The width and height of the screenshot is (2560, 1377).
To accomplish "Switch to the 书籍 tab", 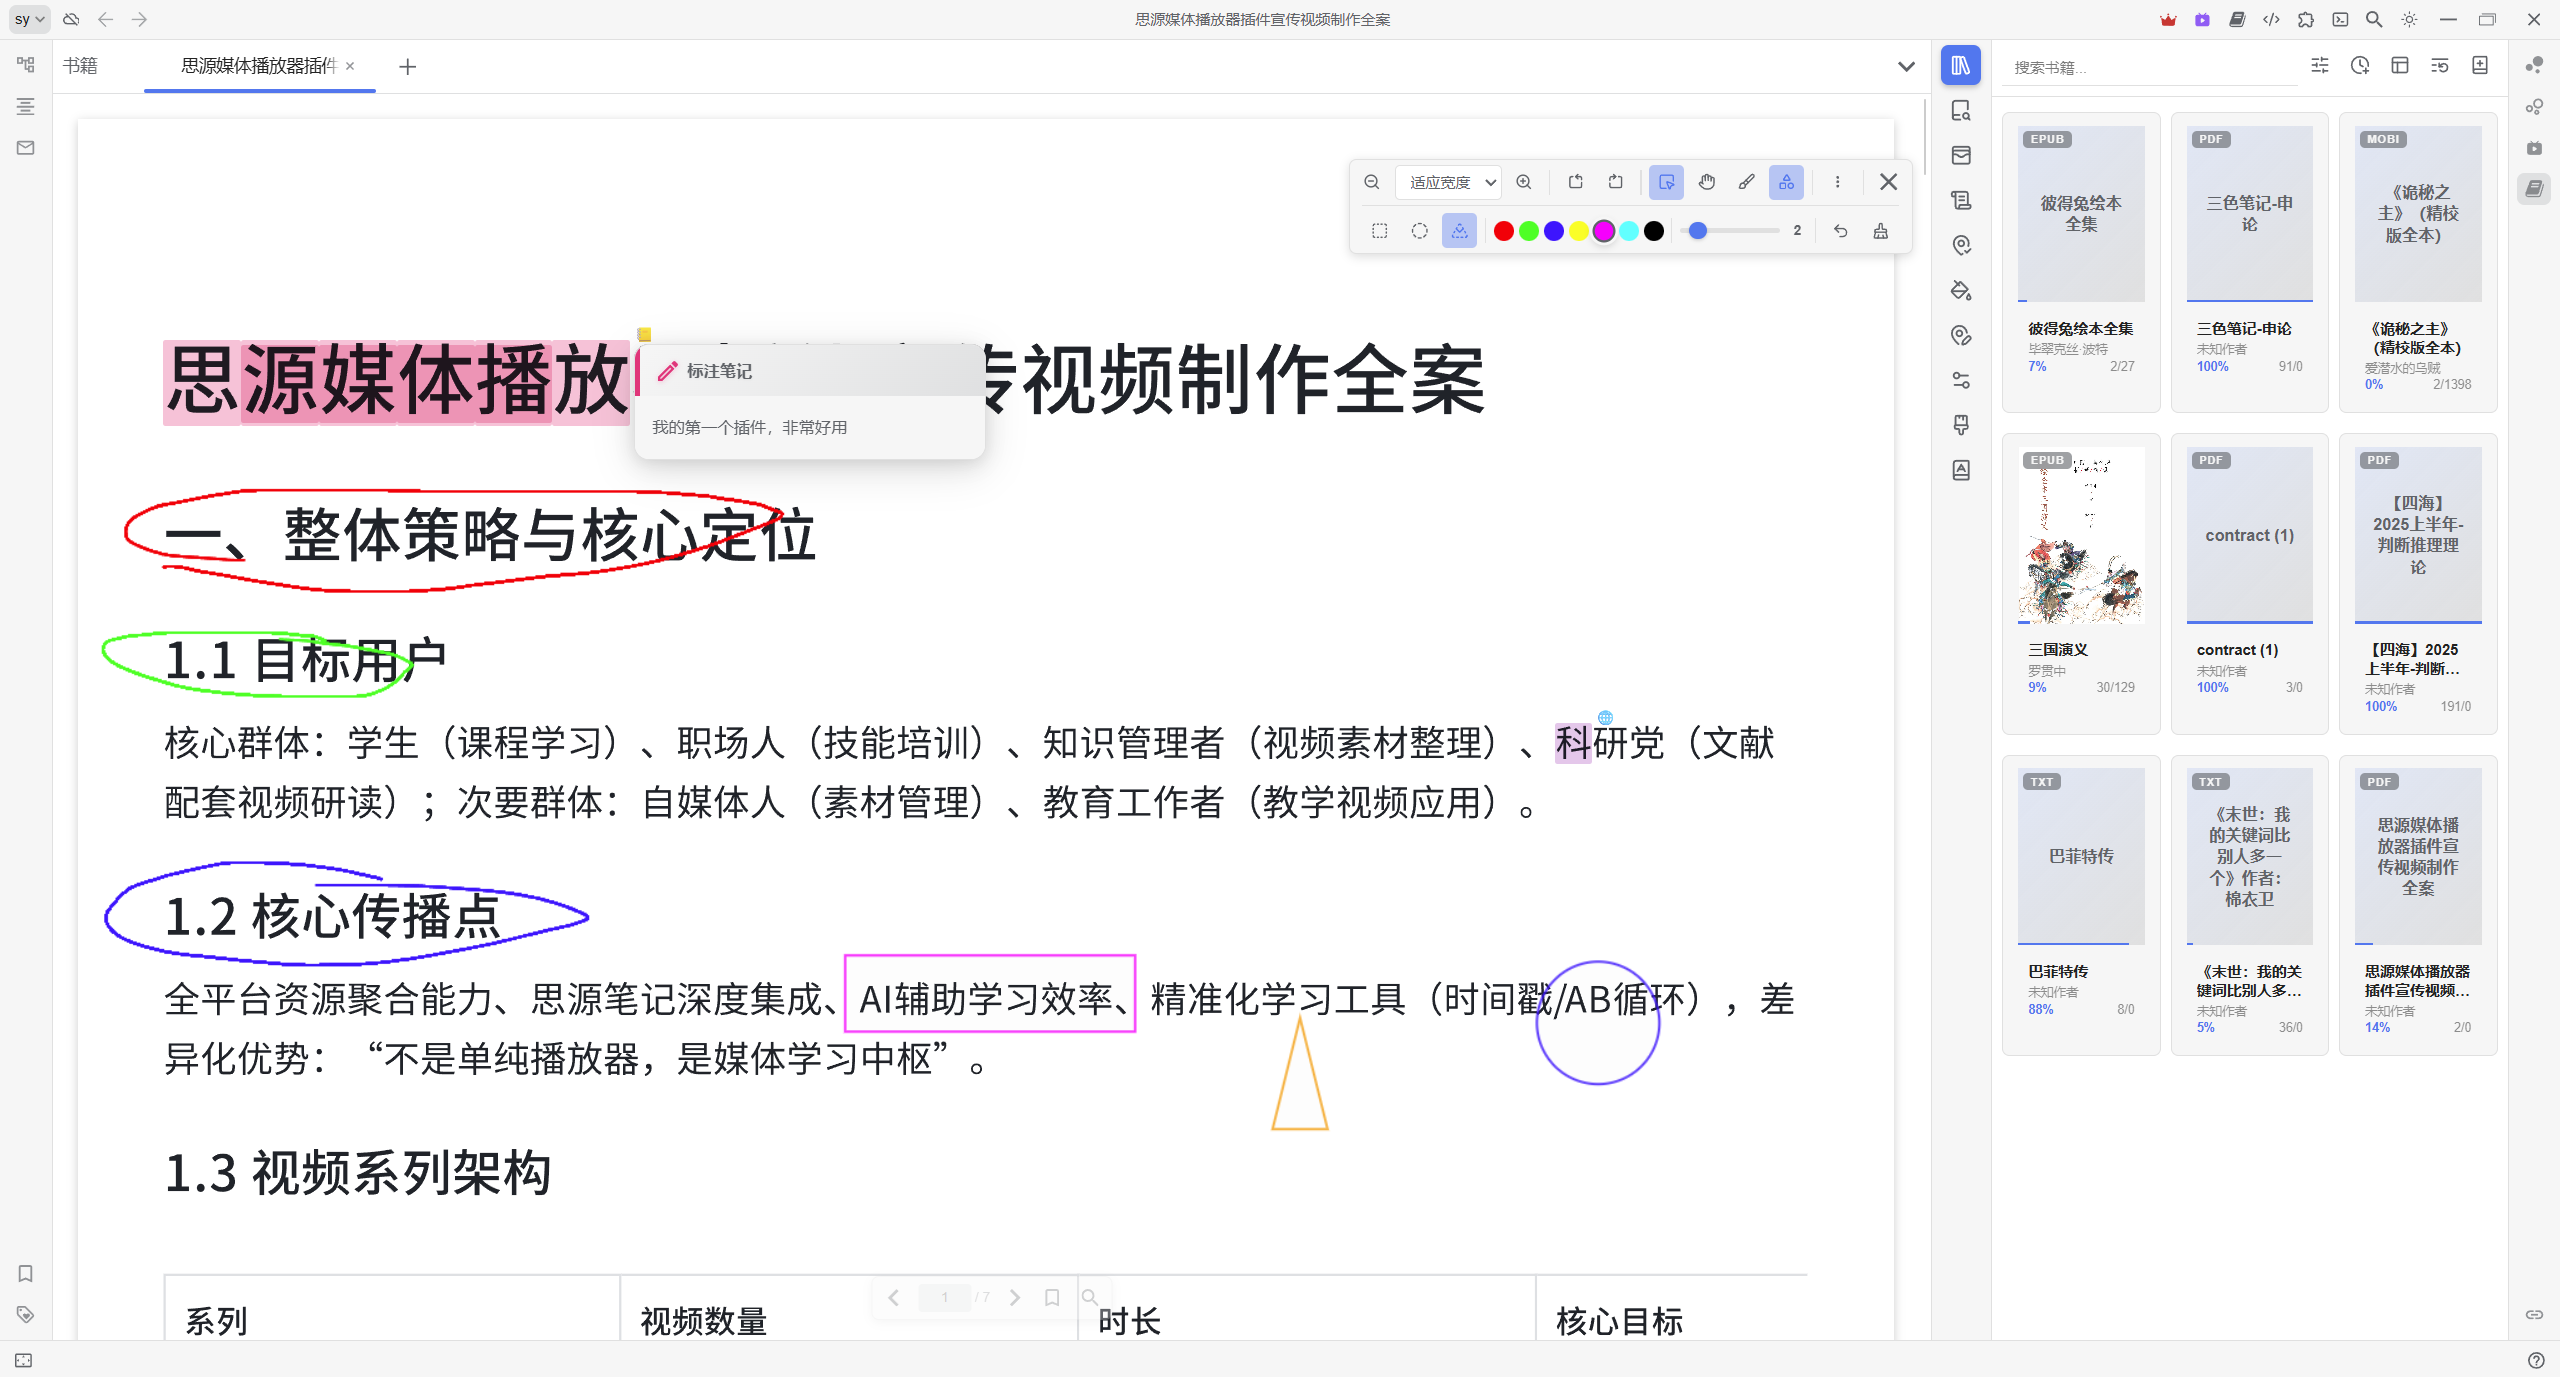I will pyautogui.click(x=80, y=66).
